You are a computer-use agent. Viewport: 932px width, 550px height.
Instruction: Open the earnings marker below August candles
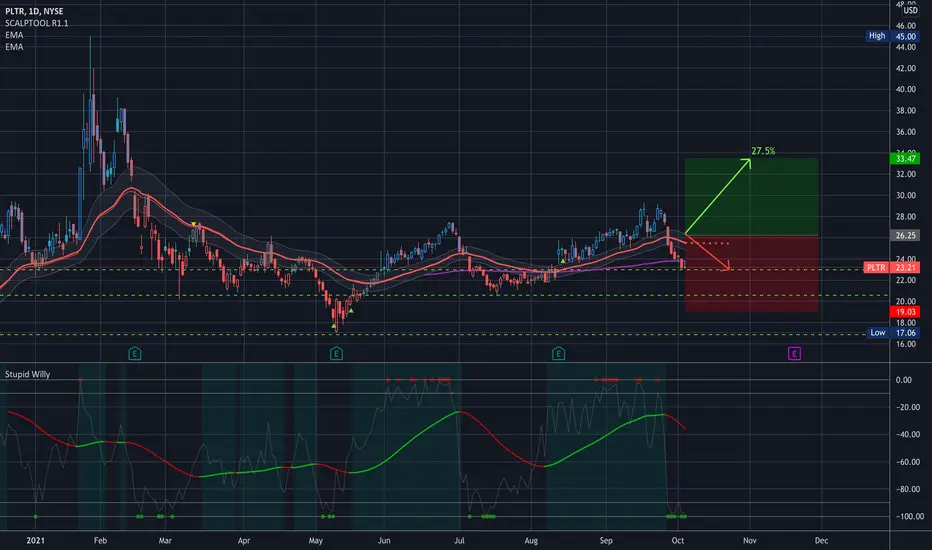pyautogui.click(x=558, y=354)
